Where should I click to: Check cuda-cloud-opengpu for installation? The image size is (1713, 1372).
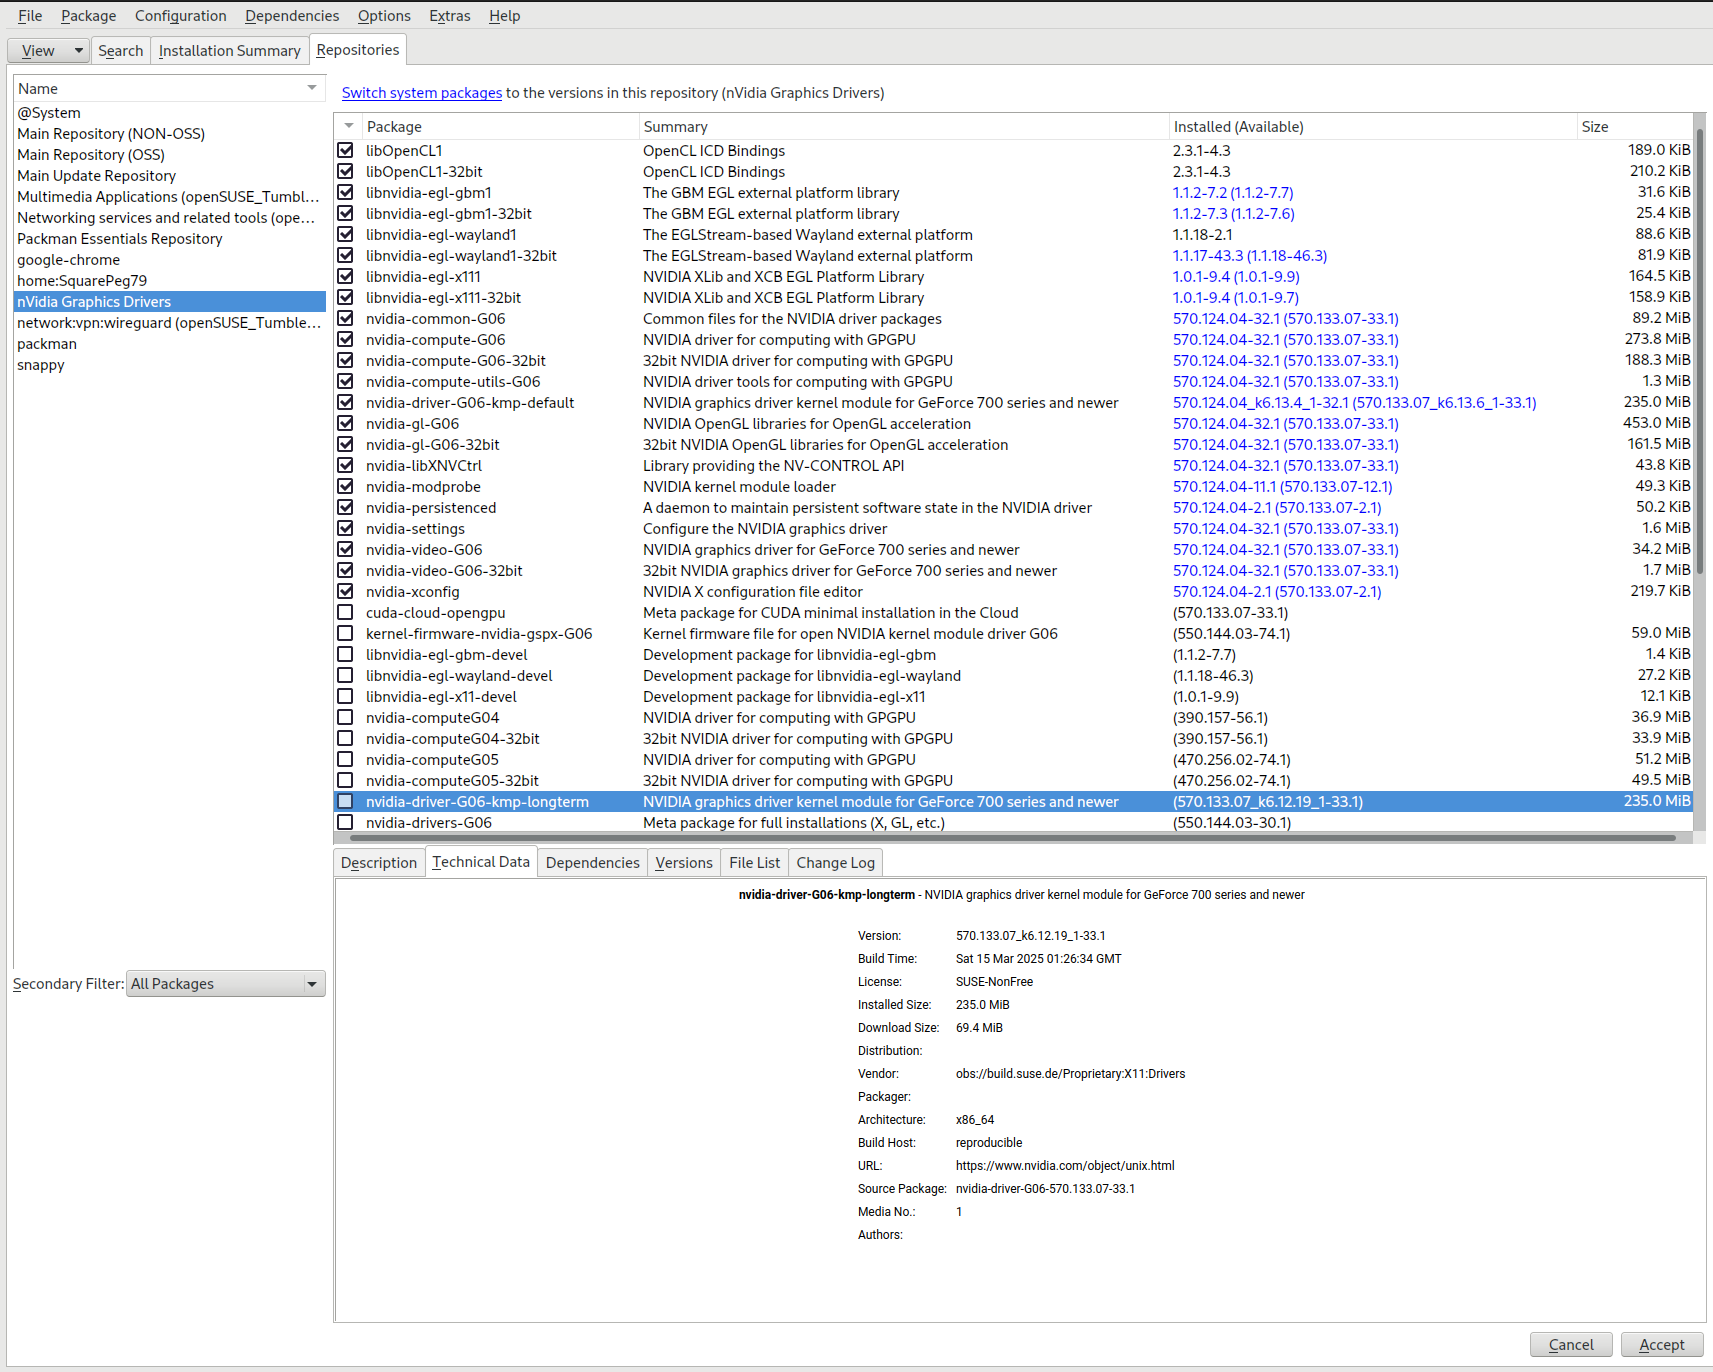[x=345, y=612]
